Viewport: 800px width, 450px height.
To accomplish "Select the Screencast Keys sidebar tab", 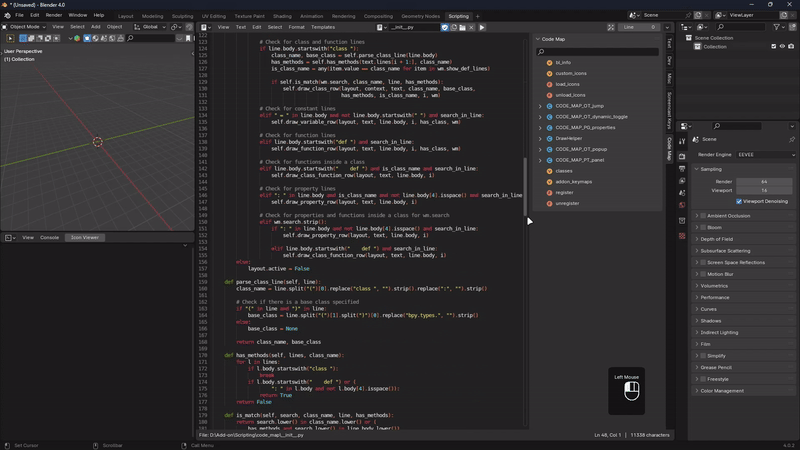I will click(669, 111).
